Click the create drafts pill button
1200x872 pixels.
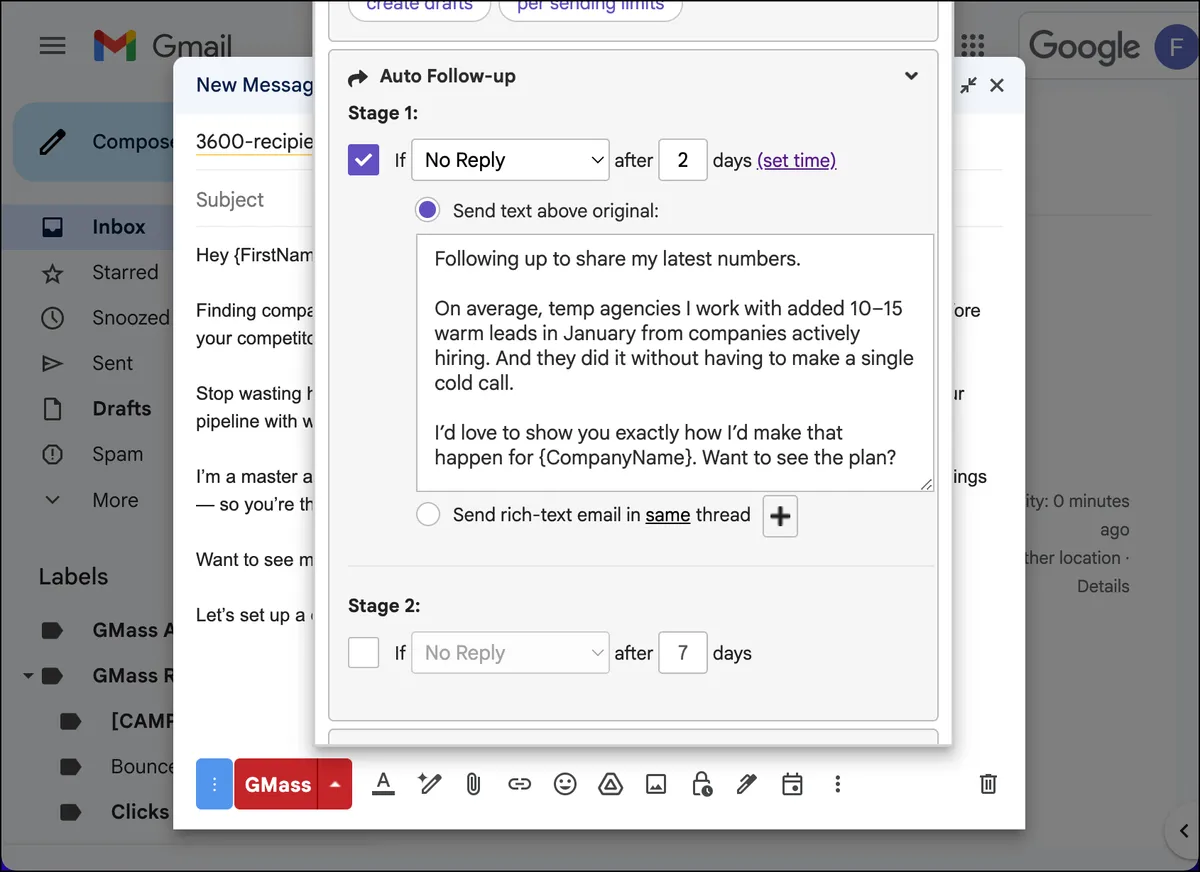click(x=419, y=8)
